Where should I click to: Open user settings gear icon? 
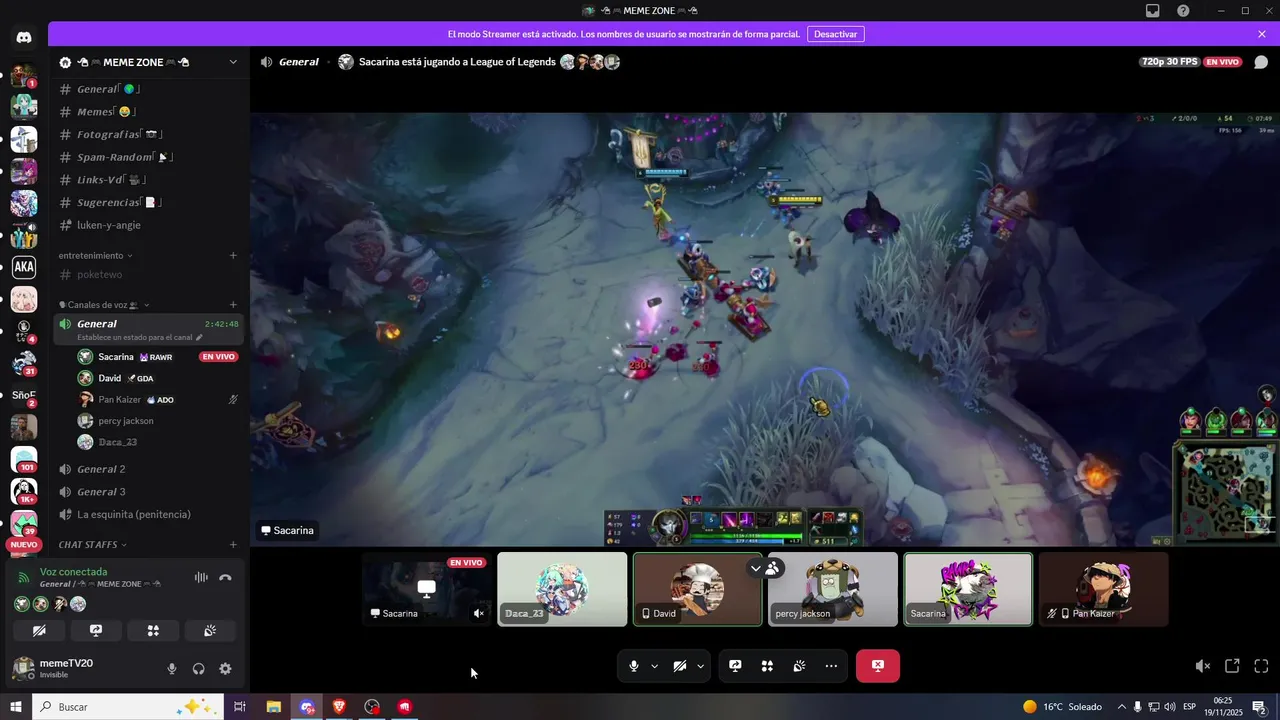(225, 669)
